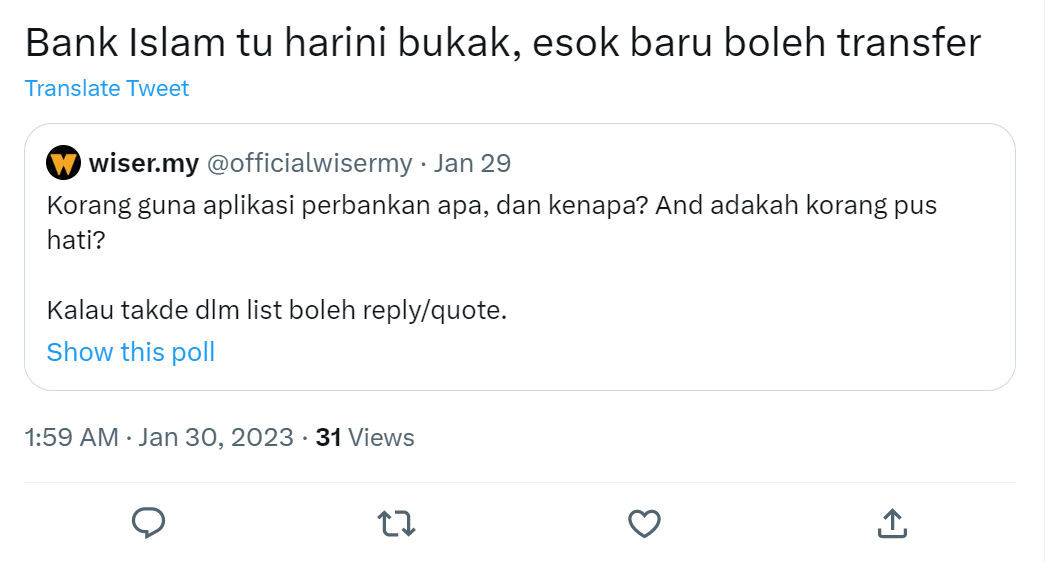Open the Show this poll link
The width and height of the screenshot is (1046, 562).
click(131, 352)
